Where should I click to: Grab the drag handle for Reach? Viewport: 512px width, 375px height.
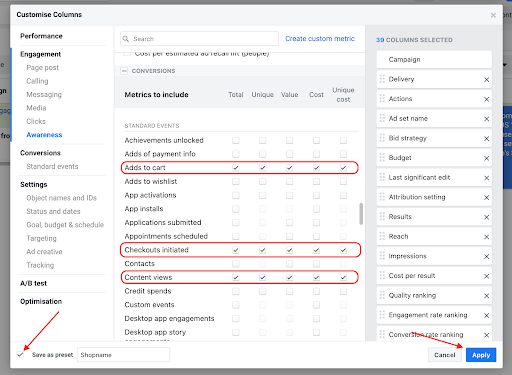point(382,236)
